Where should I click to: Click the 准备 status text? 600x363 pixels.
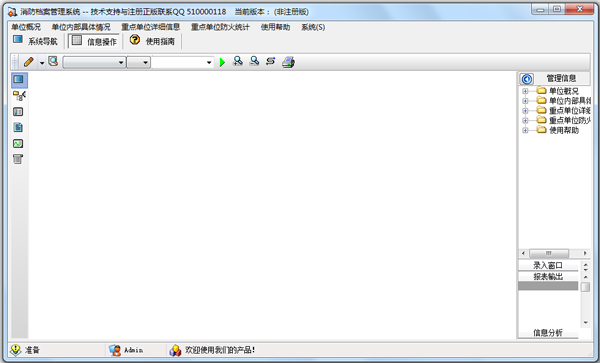point(33,350)
